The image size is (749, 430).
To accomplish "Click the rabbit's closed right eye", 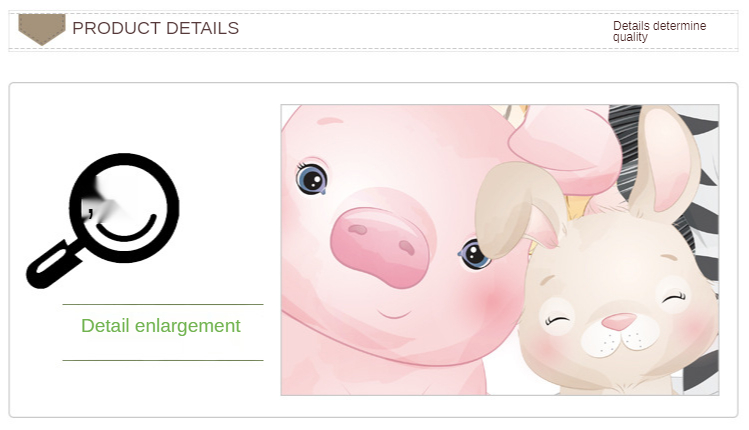I will tap(674, 298).
